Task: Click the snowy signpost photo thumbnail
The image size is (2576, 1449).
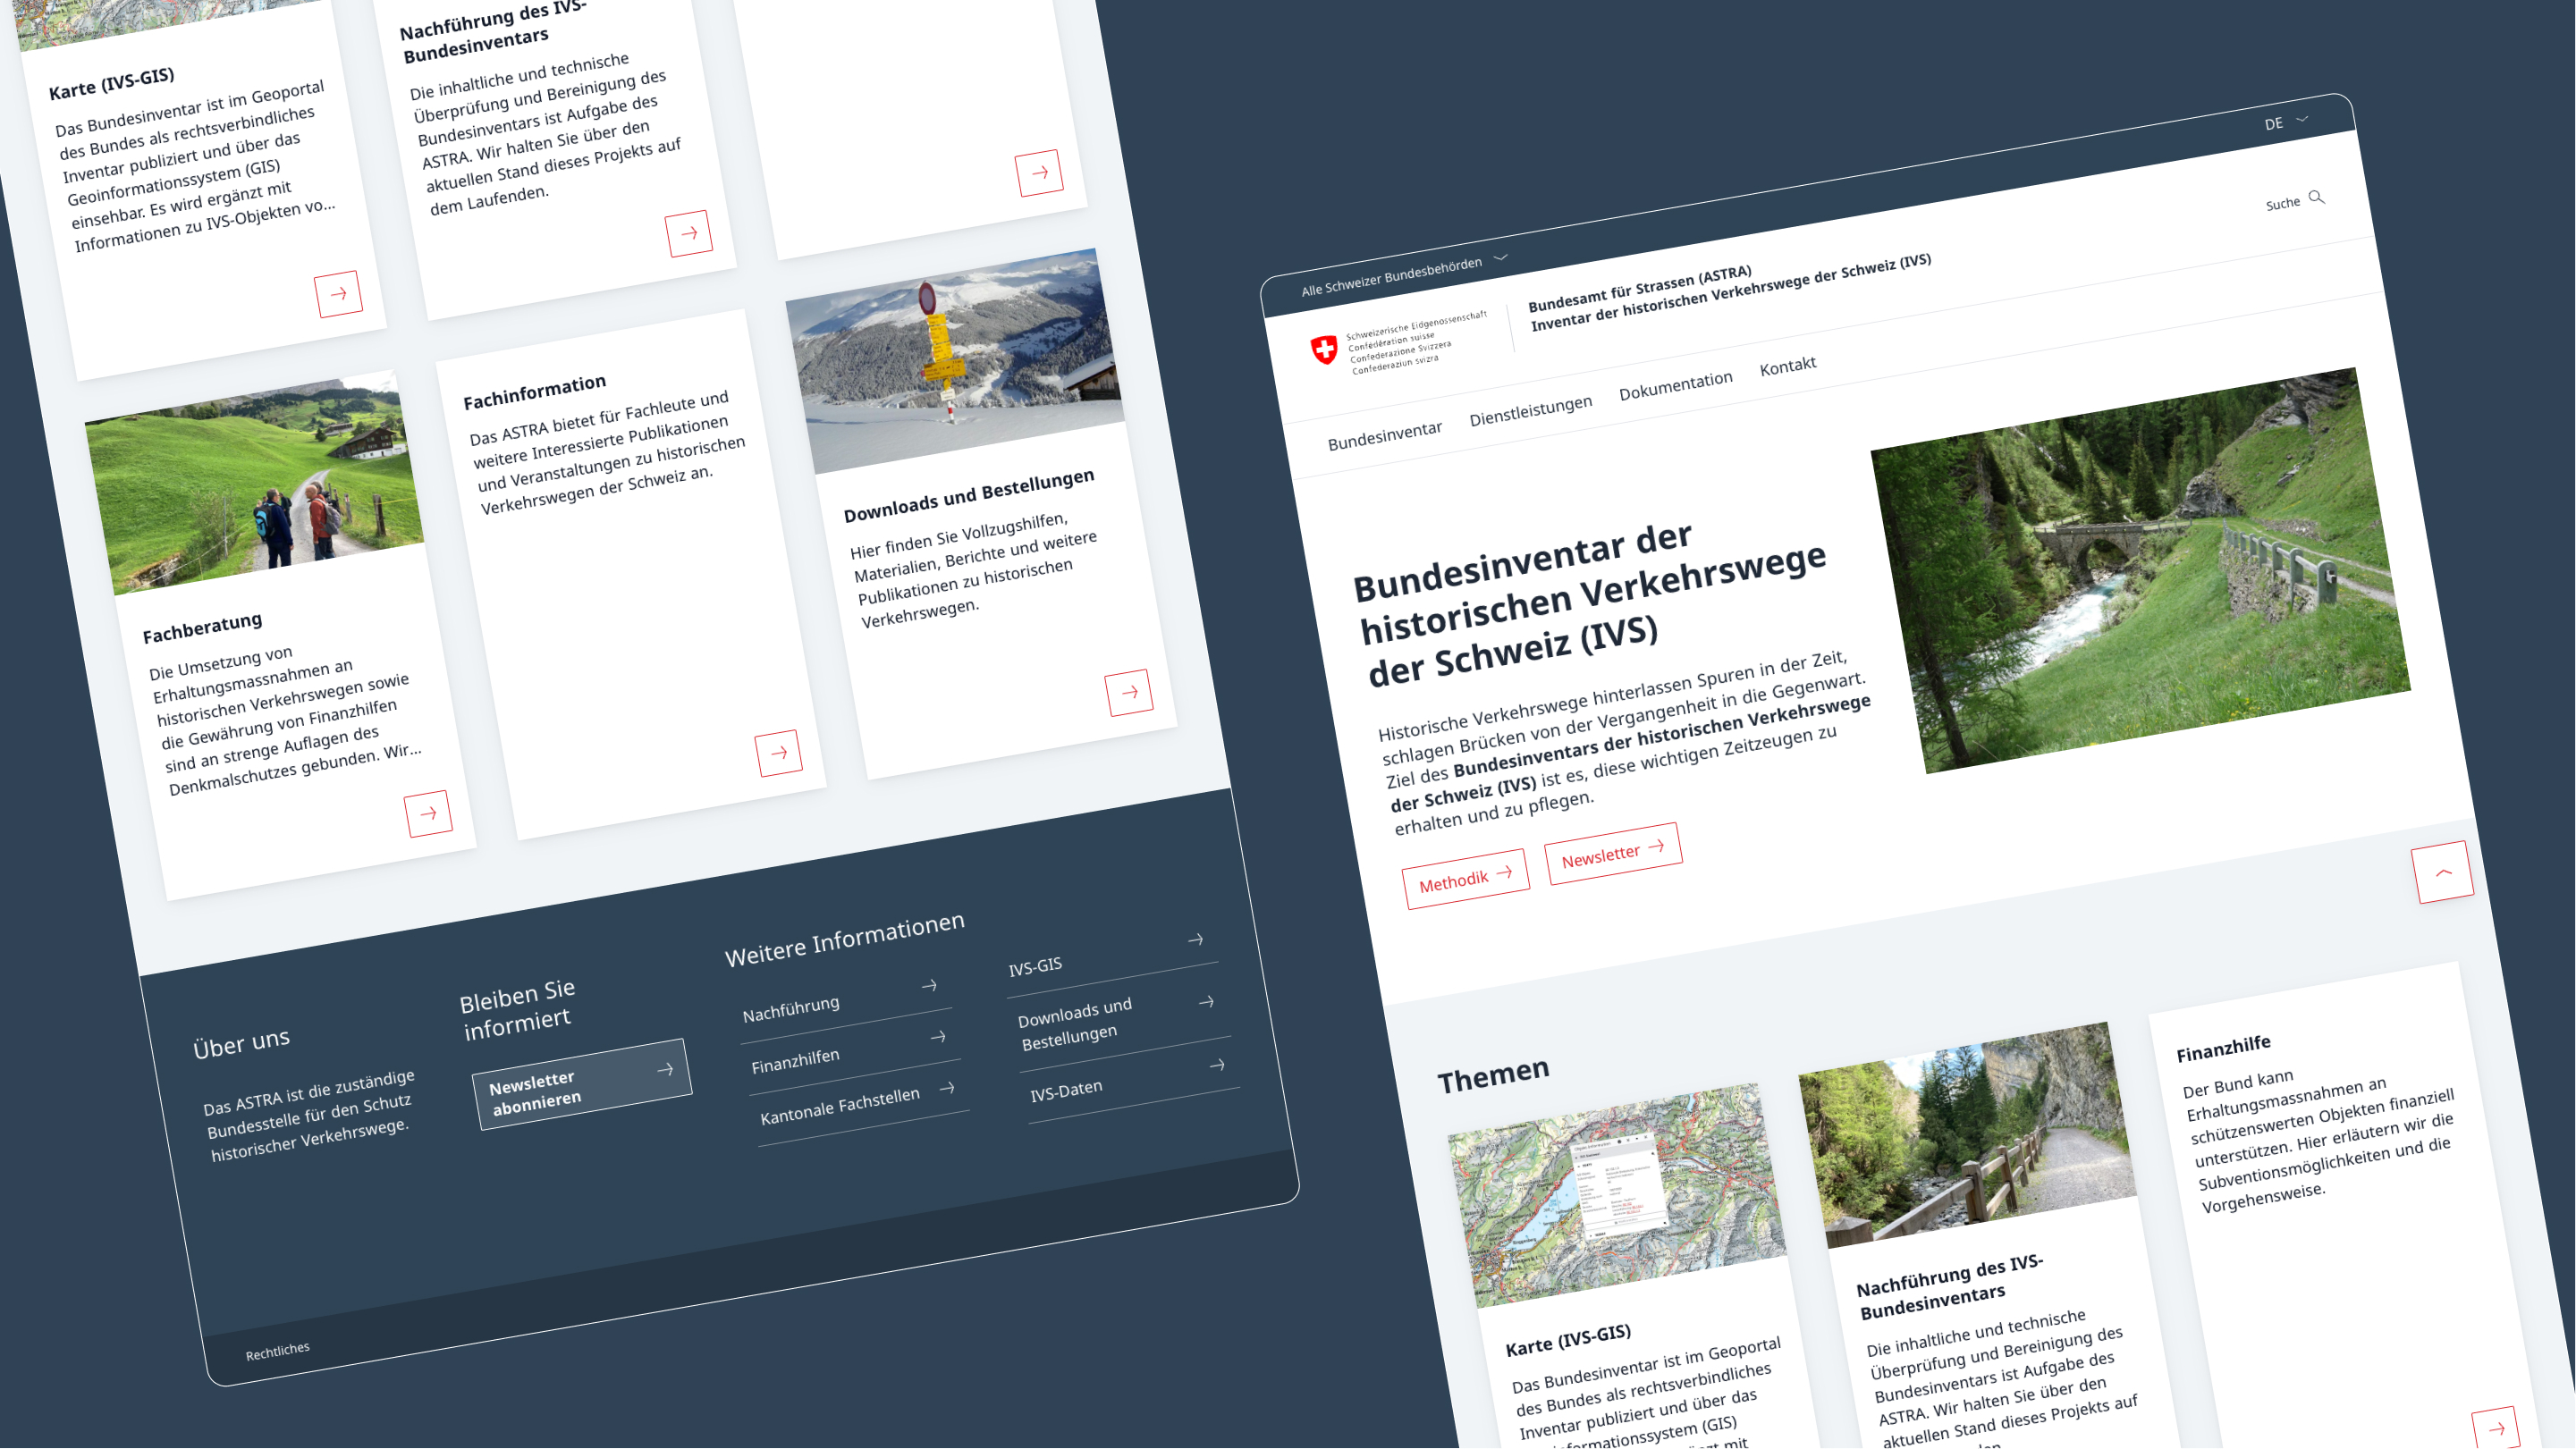Action: [x=955, y=361]
